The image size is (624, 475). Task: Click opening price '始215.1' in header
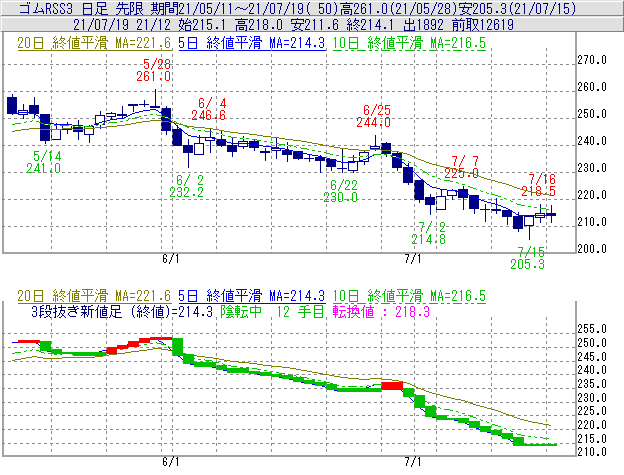(x=202, y=25)
